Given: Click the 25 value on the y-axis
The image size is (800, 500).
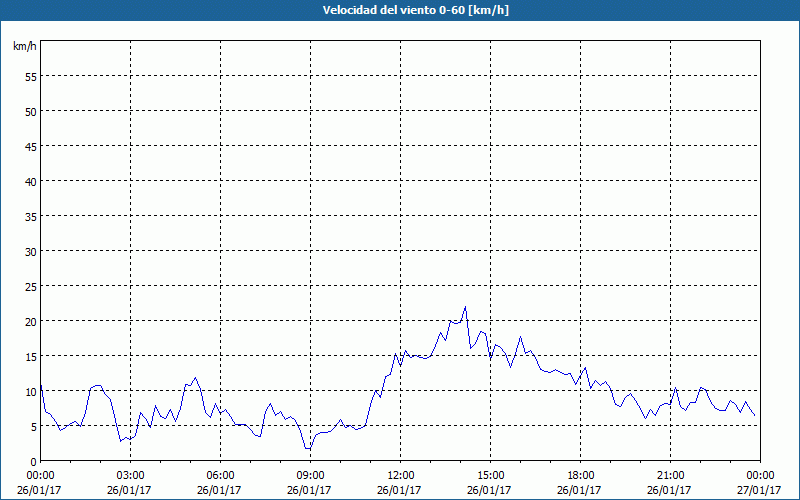Looking at the screenshot, I should pyautogui.click(x=31, y=287).
